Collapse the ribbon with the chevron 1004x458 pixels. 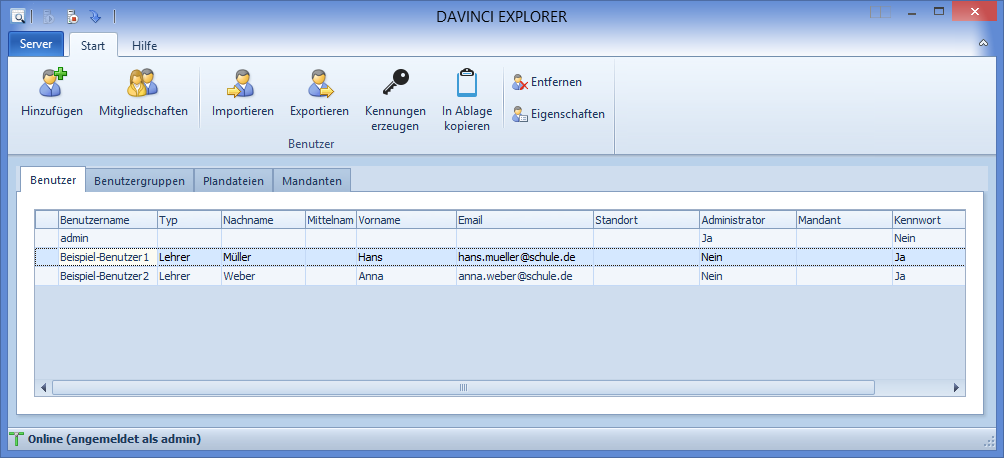983,45
